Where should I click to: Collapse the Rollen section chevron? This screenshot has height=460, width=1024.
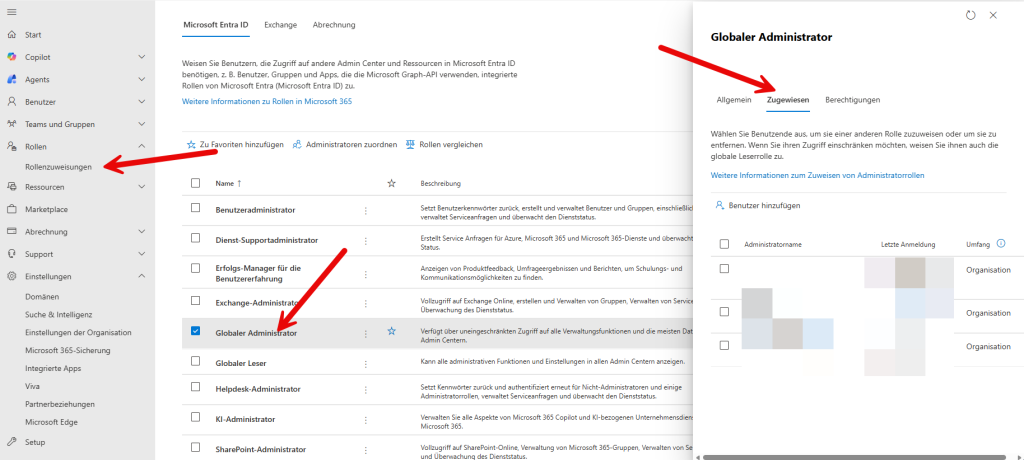tap(142, 147)
